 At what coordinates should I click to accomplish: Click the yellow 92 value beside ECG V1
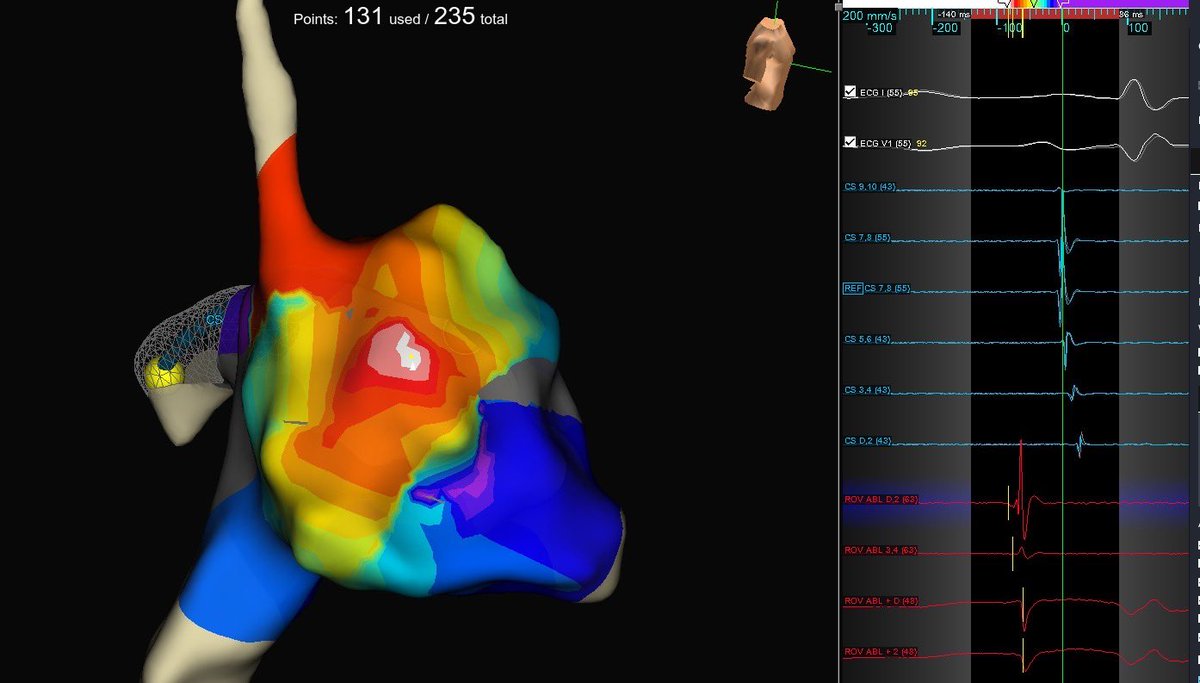point(922,144)
